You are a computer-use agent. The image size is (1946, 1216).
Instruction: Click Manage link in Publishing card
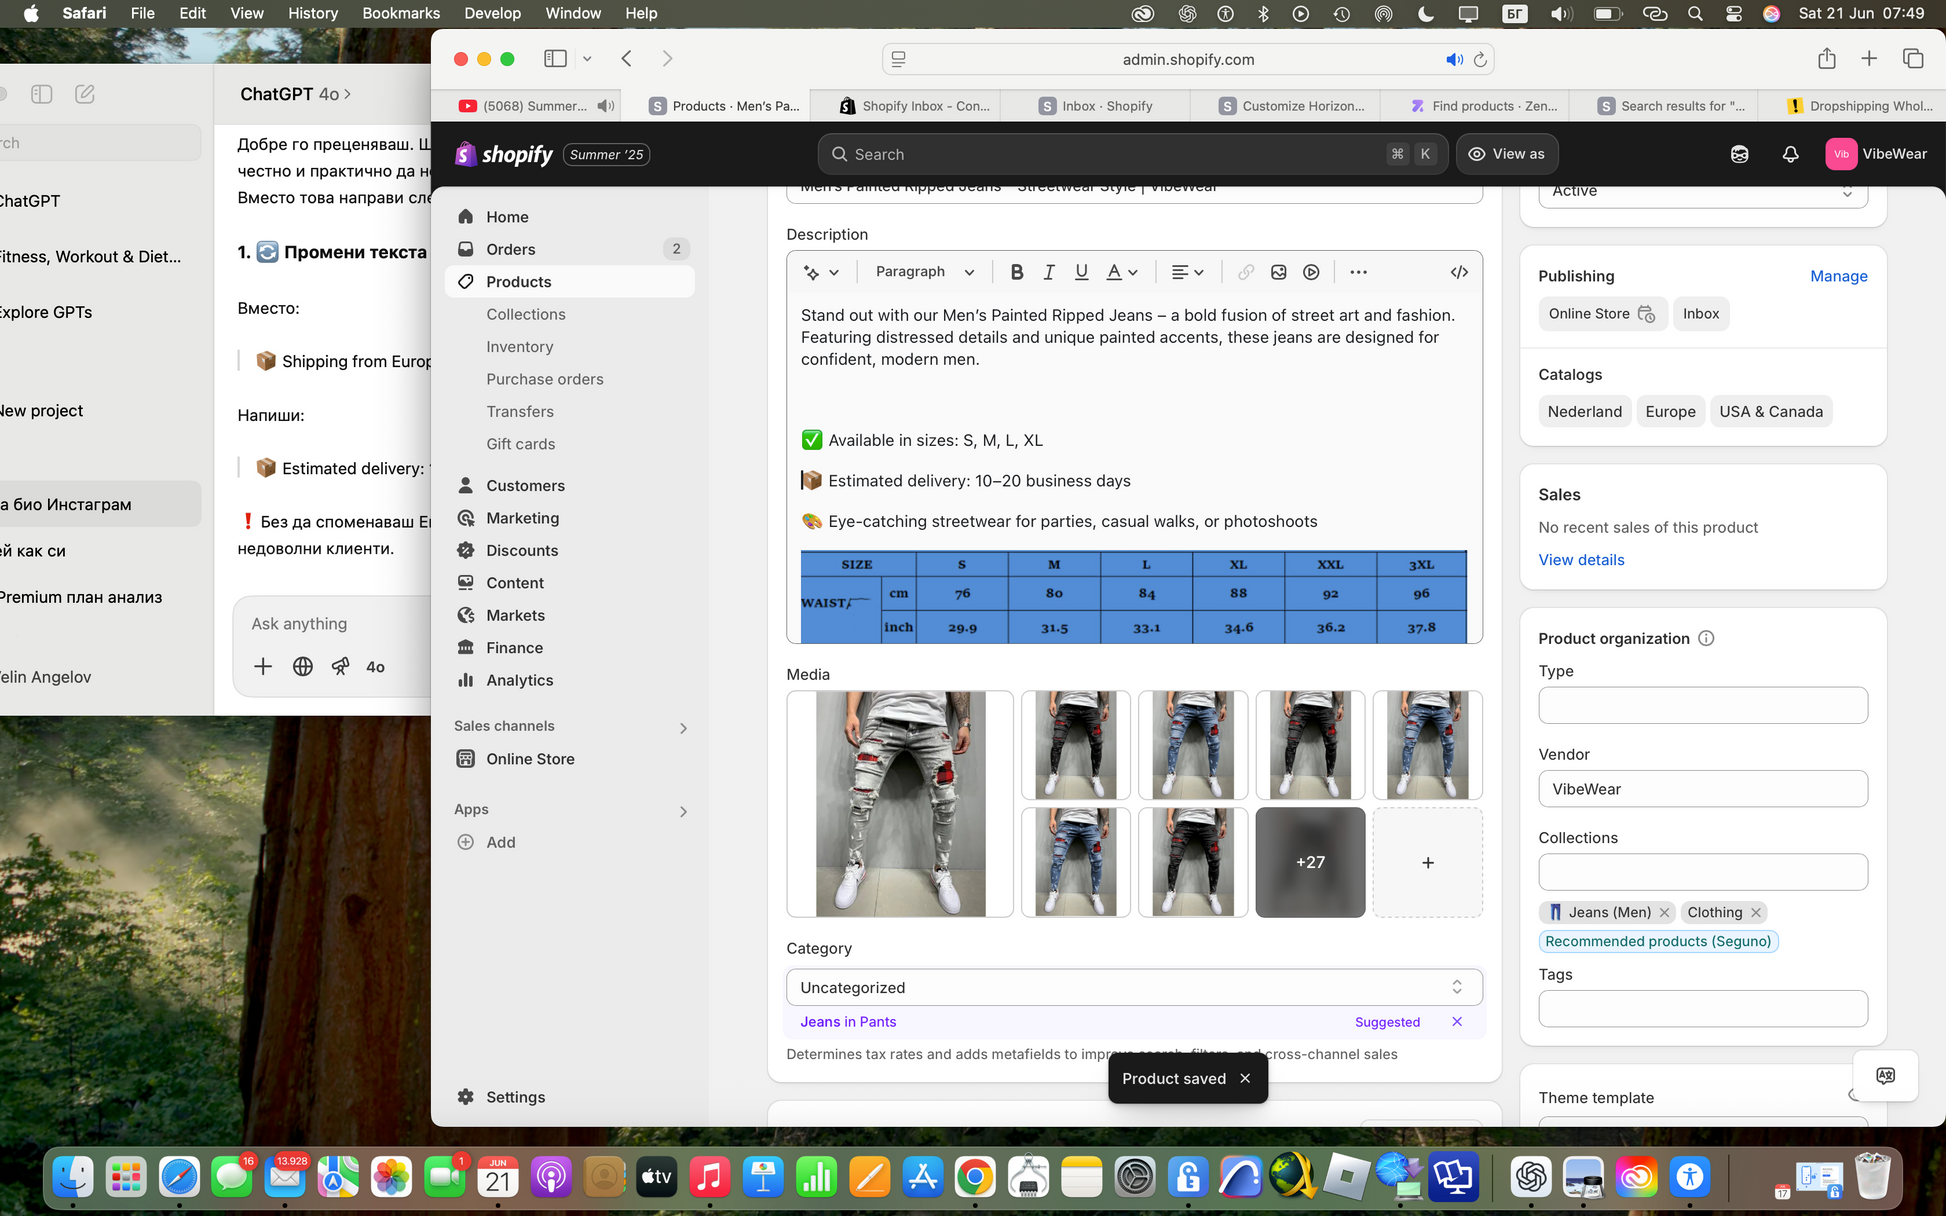point(1838,276)
